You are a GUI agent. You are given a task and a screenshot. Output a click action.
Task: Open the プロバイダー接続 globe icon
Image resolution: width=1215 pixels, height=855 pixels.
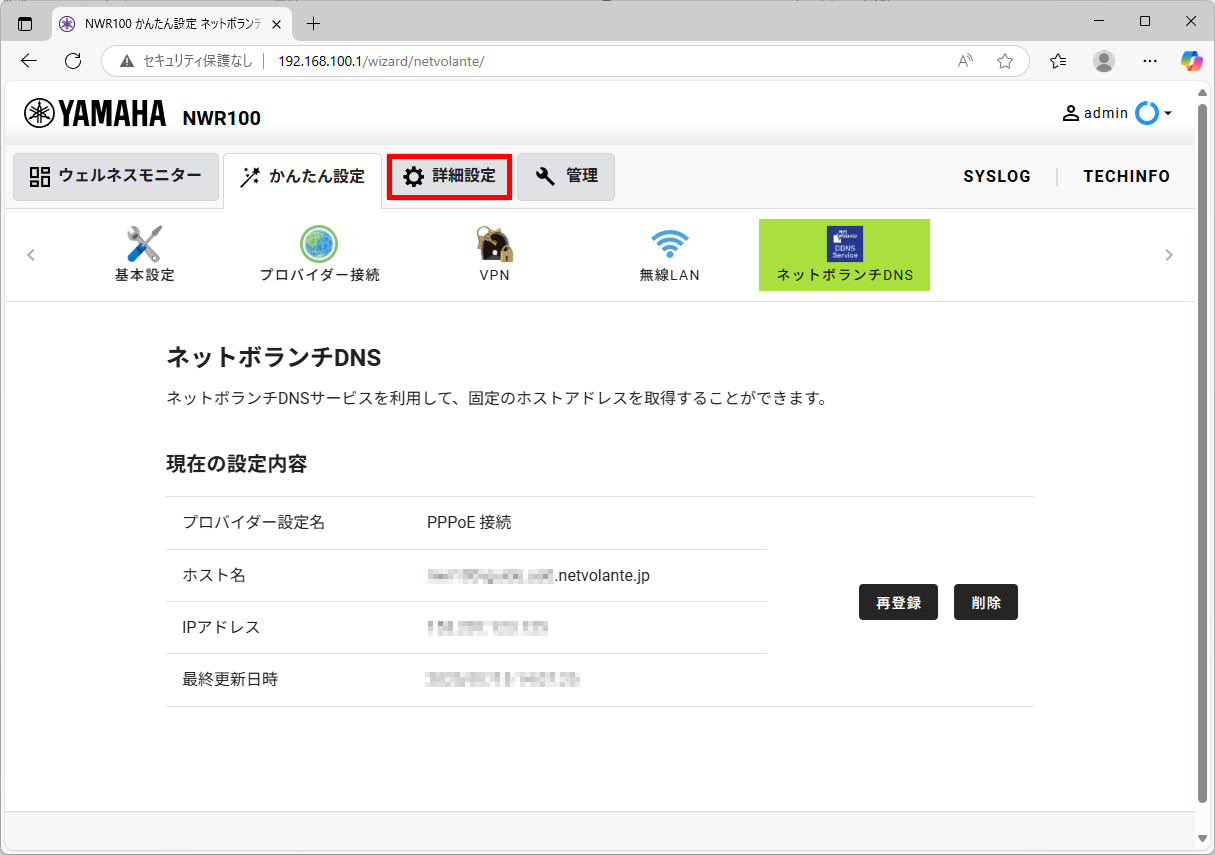tap(319, 245)
